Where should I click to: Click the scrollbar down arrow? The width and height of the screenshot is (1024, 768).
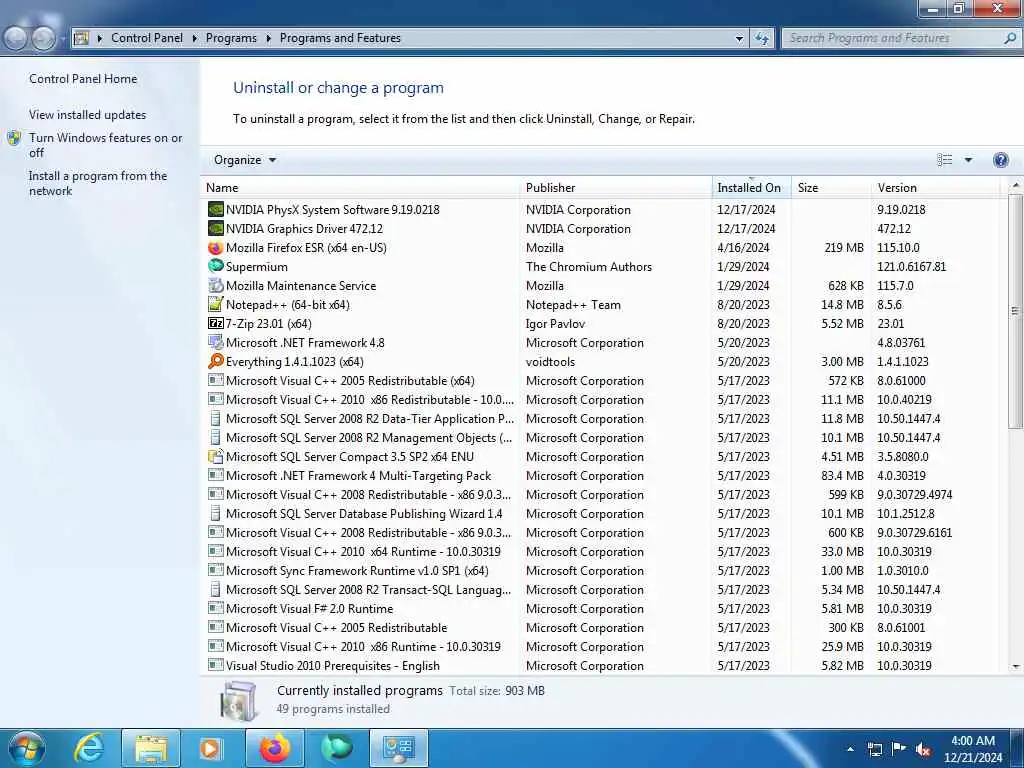pos(1015,666)
